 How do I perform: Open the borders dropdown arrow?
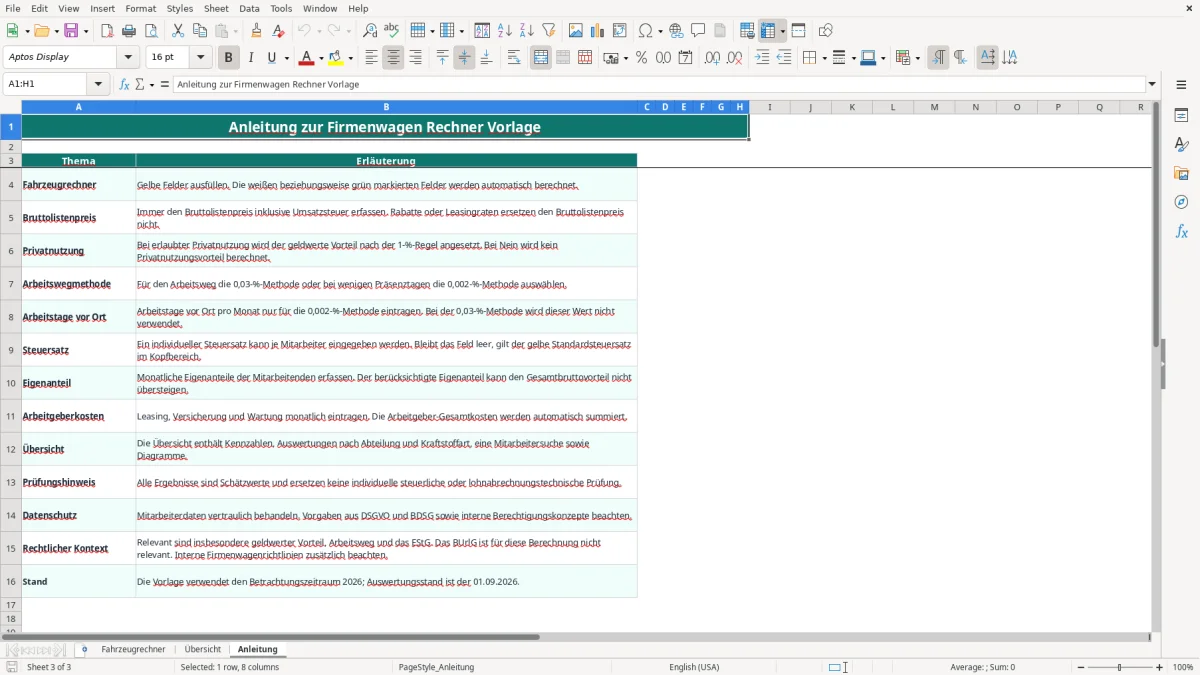[x=823, y=58]
